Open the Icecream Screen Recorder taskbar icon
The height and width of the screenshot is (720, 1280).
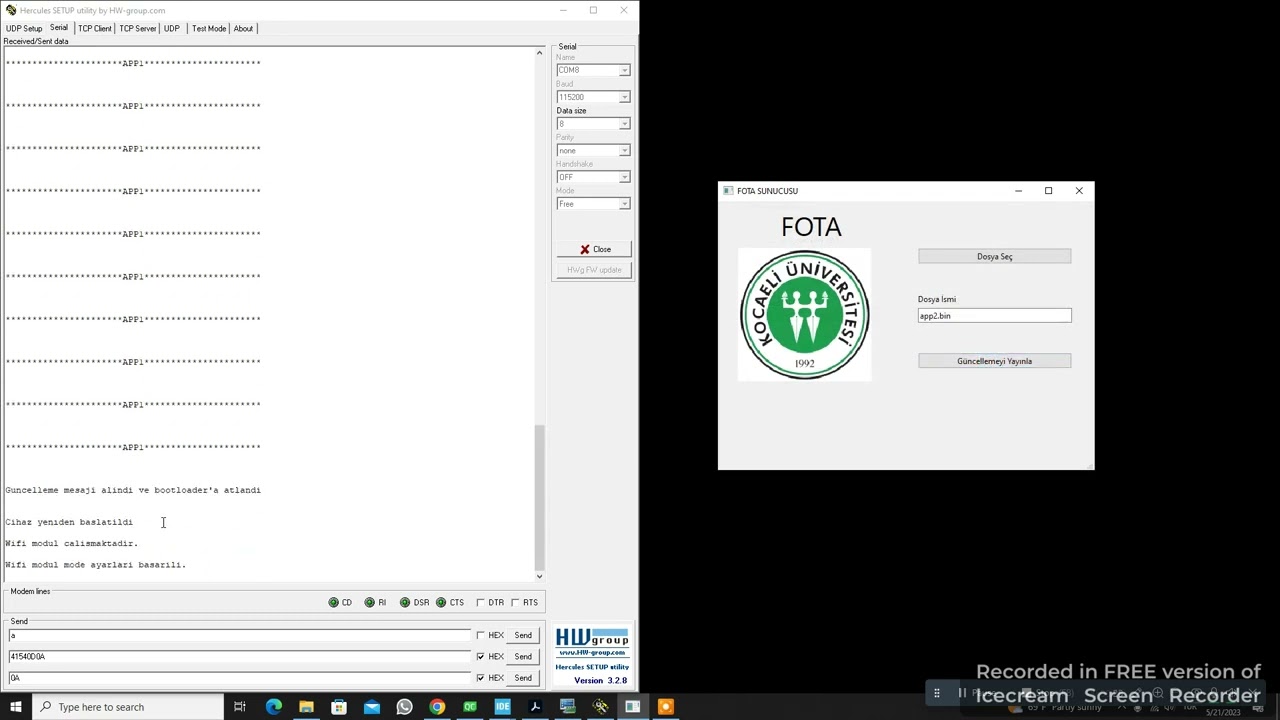point(665,707)
